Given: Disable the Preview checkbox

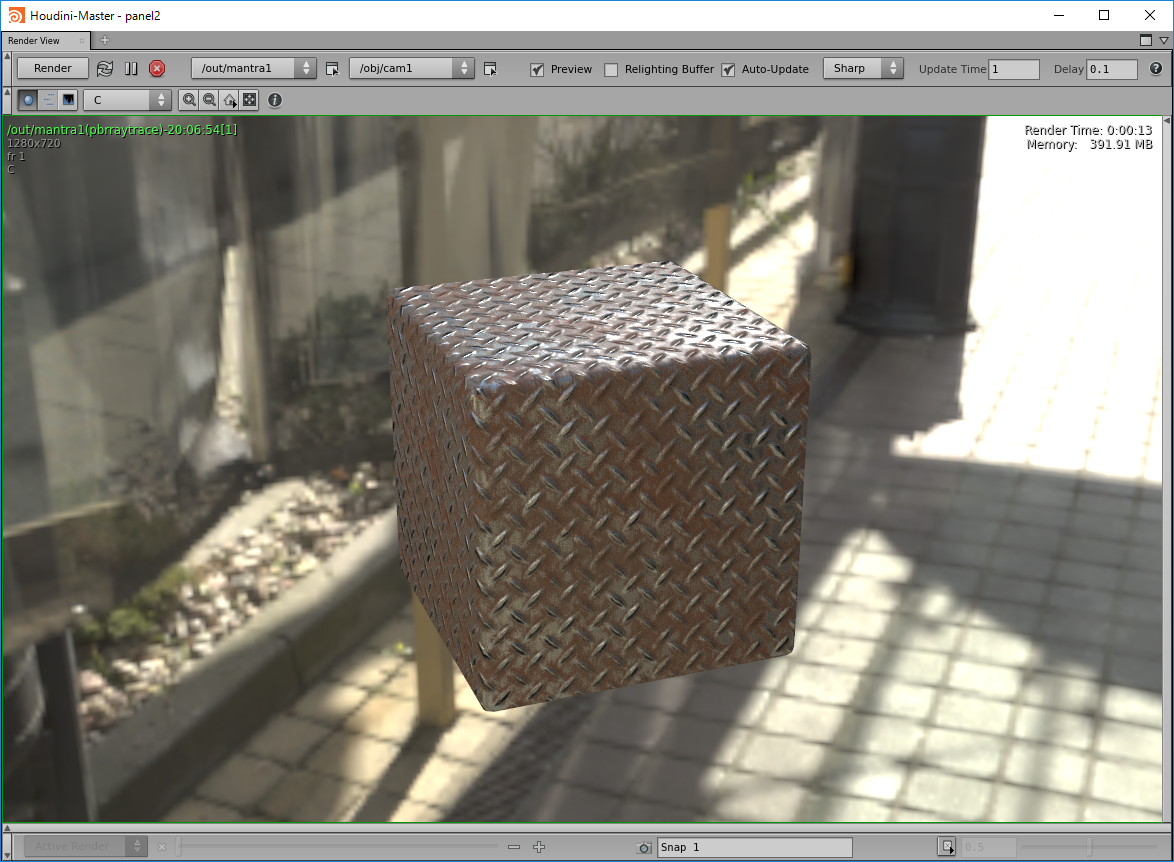Looking at the screenshot, I should [x=538, y=69].
